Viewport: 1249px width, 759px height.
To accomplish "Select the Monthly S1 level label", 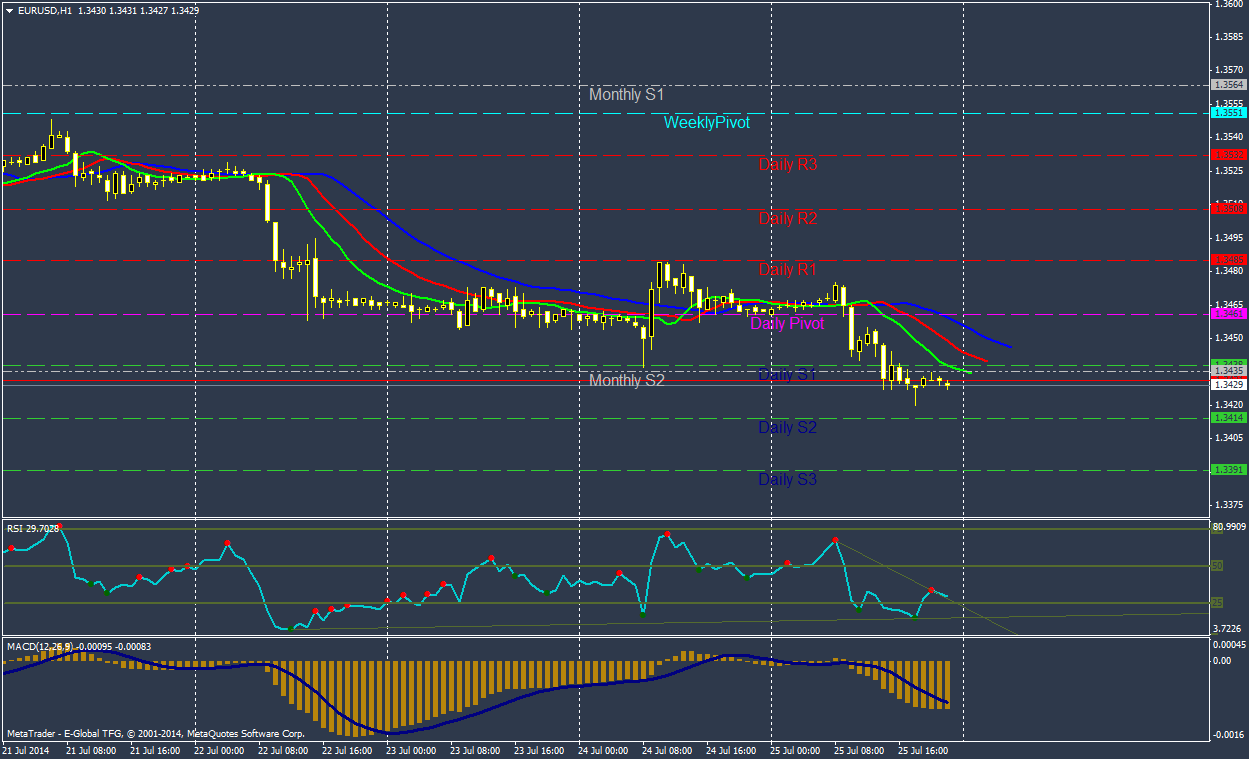I will 626,95.
